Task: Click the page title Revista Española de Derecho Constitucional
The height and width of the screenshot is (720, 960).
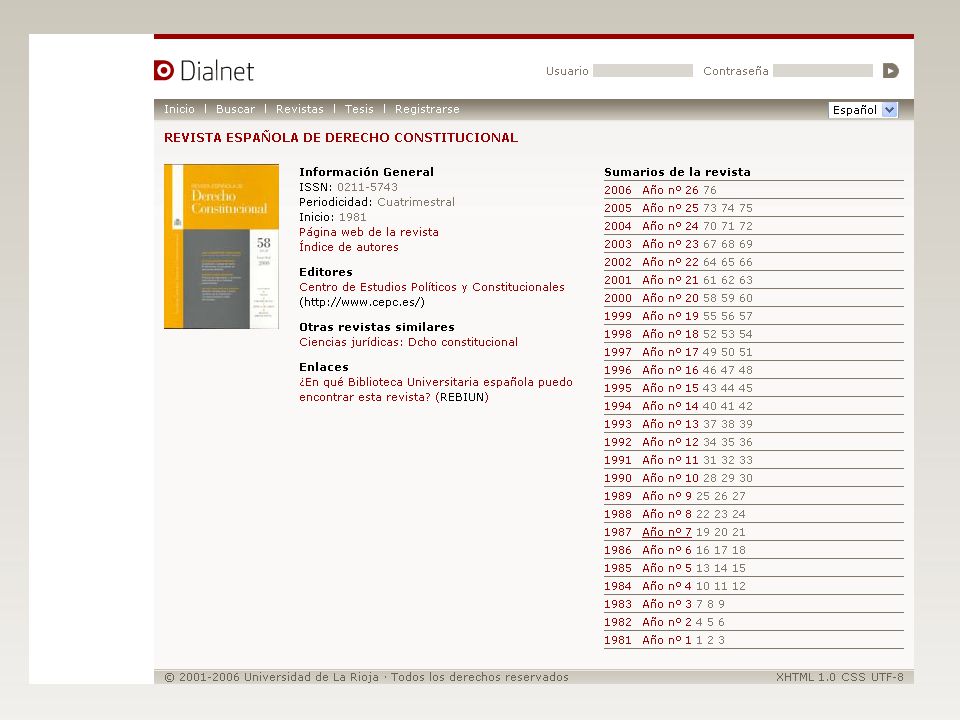Action: click(x=340, y=138)
